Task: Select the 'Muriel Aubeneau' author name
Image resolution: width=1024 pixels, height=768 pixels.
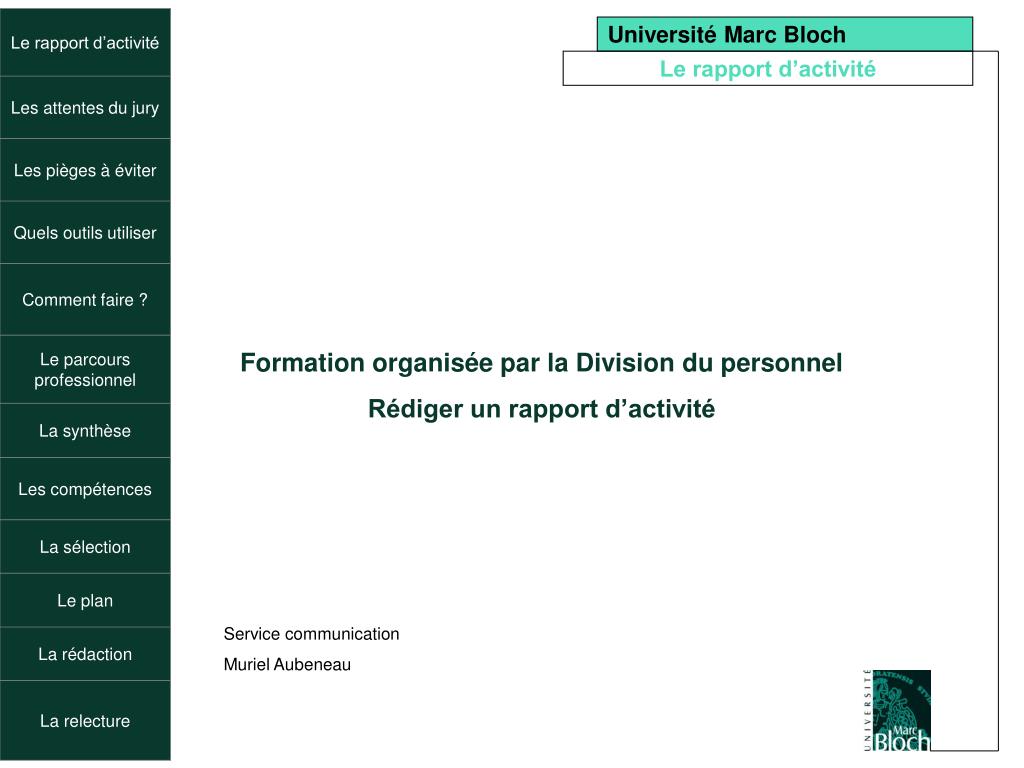Action: point(287,665)
